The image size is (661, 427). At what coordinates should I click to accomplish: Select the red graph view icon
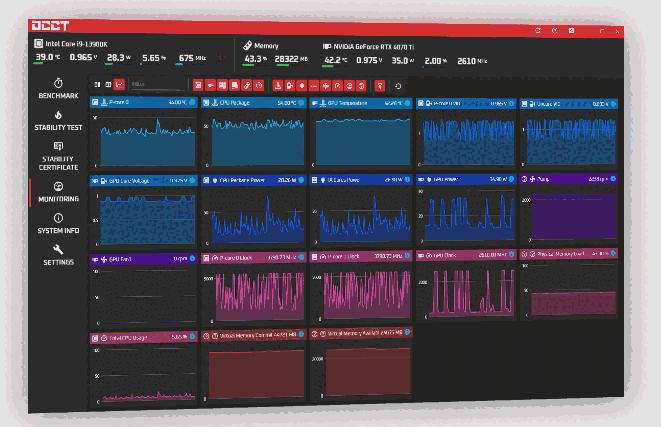click(x=120, y=85)
